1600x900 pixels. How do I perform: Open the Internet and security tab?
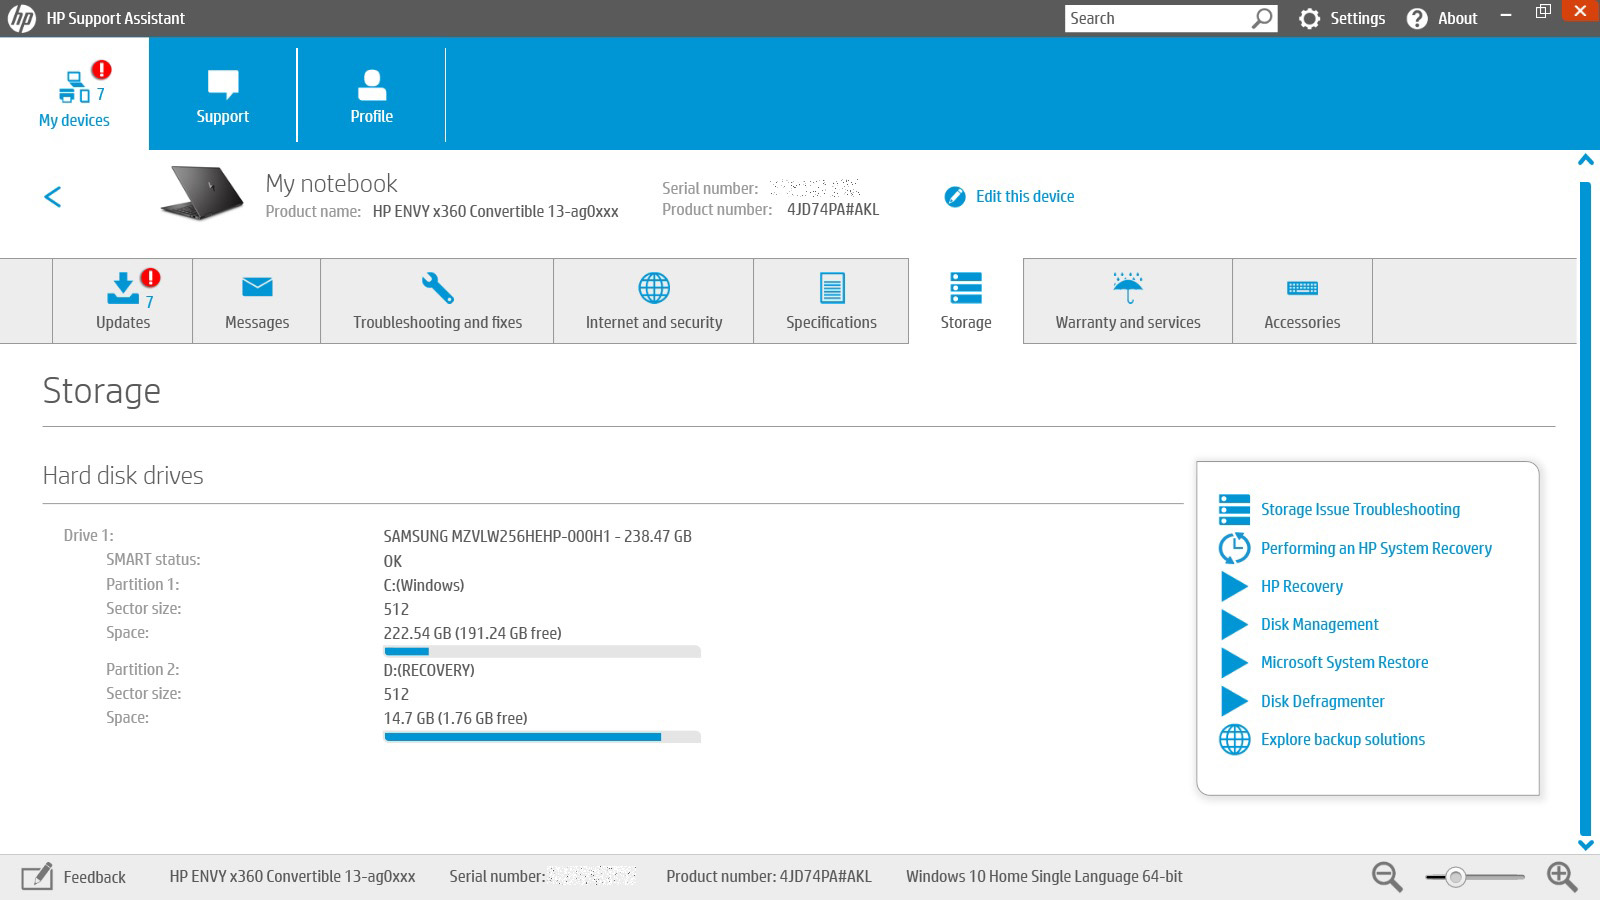click(x=654, y=301)
